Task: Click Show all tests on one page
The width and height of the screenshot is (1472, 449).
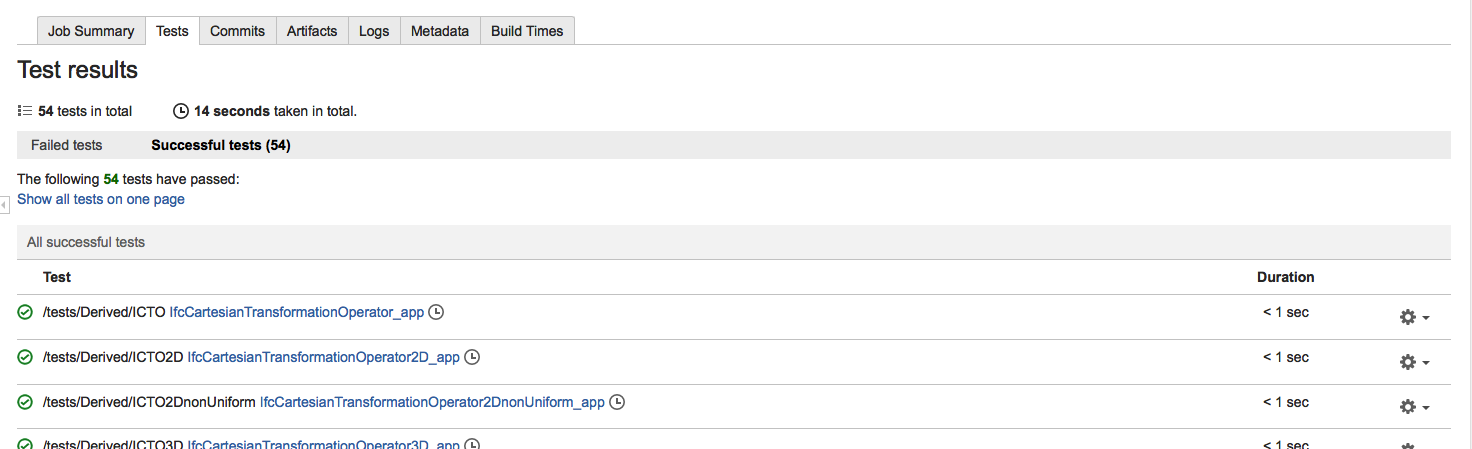Action: 101,199
